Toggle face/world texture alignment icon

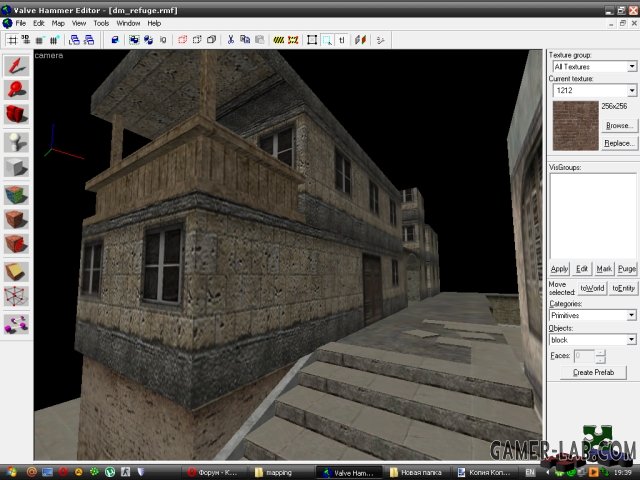(360, 40)
